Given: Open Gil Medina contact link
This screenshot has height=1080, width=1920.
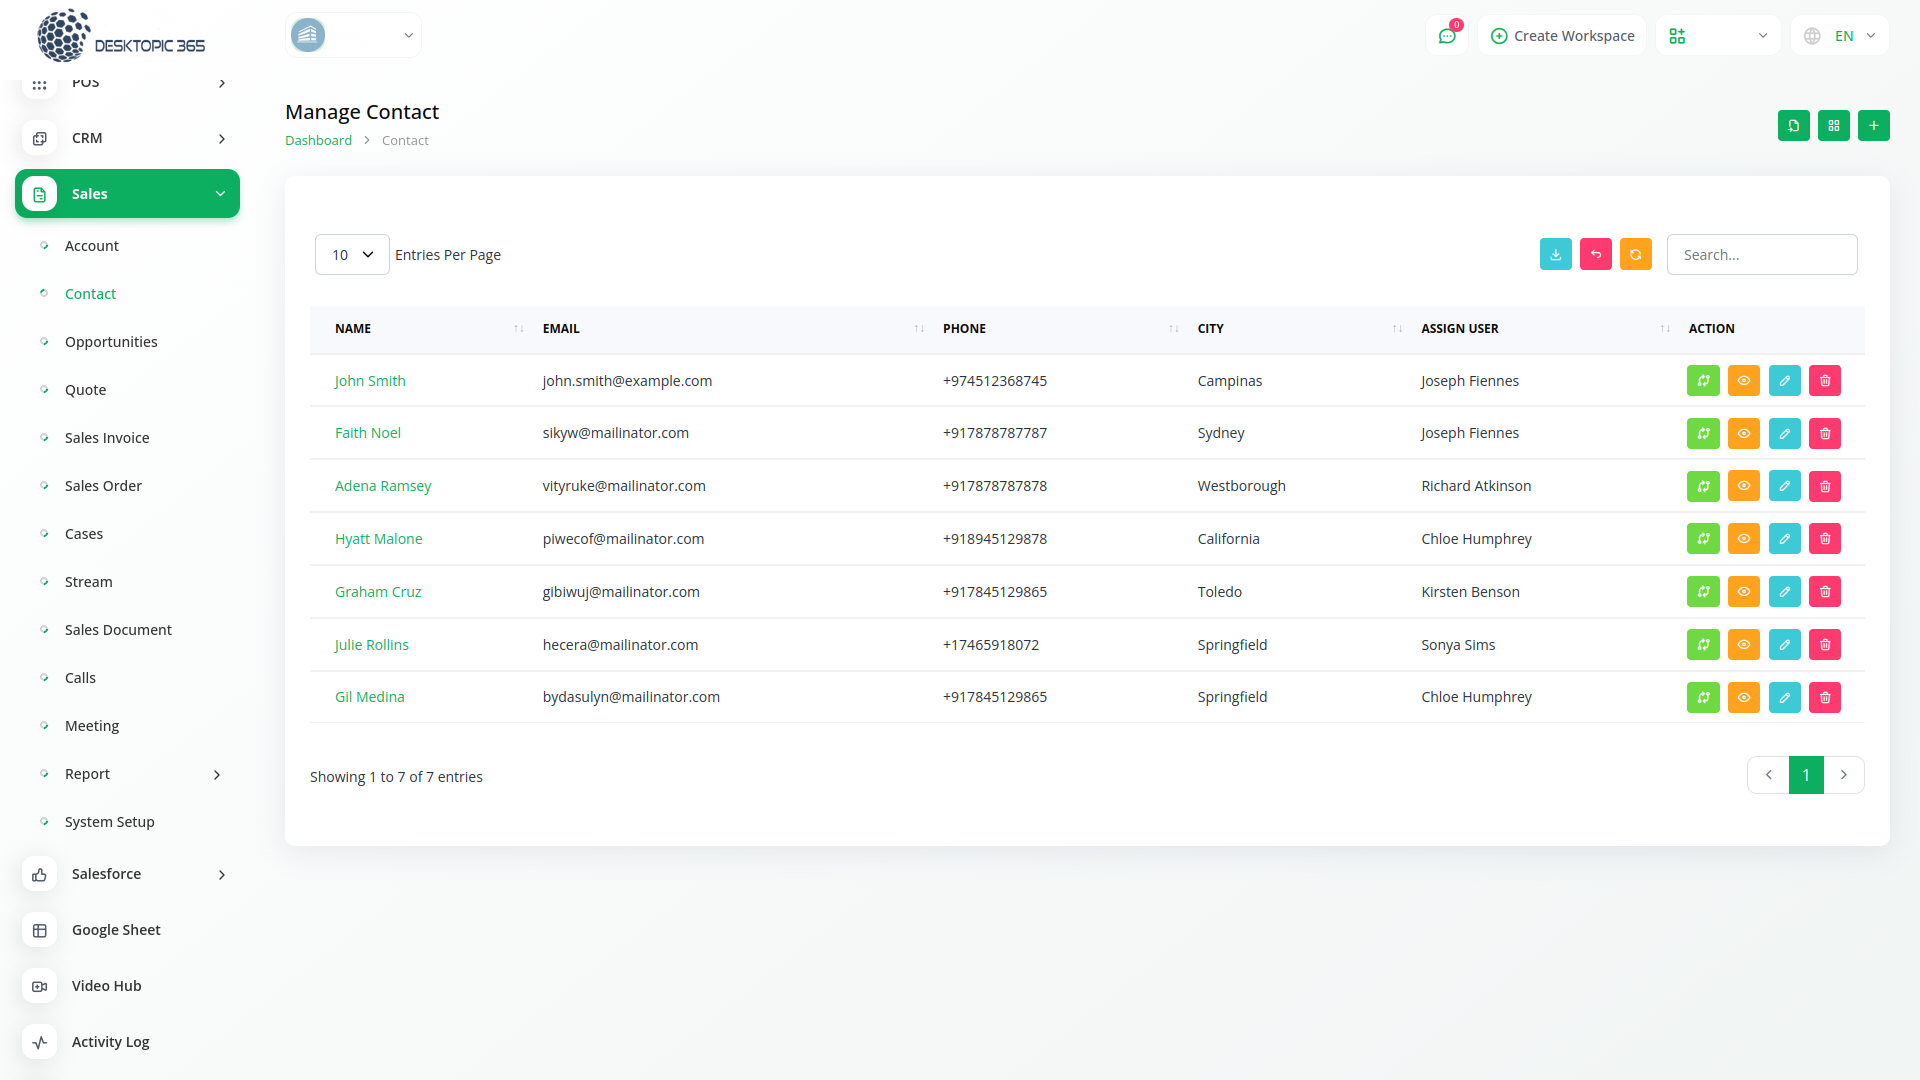Looking at the screenshot, I should click(x=370, y=697).
